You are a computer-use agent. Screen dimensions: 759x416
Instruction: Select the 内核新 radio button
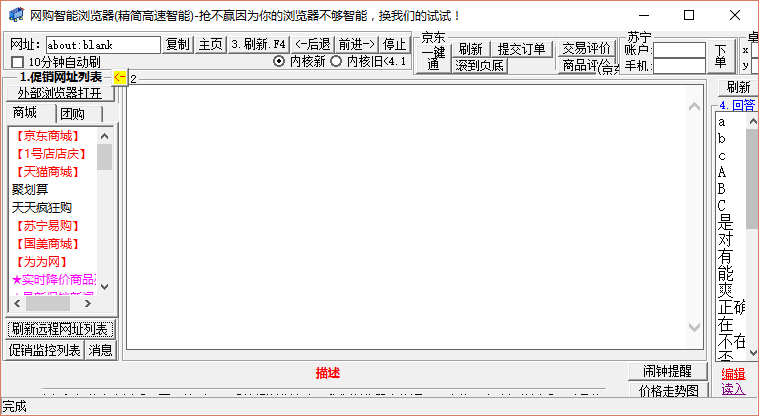pos(279,62)
